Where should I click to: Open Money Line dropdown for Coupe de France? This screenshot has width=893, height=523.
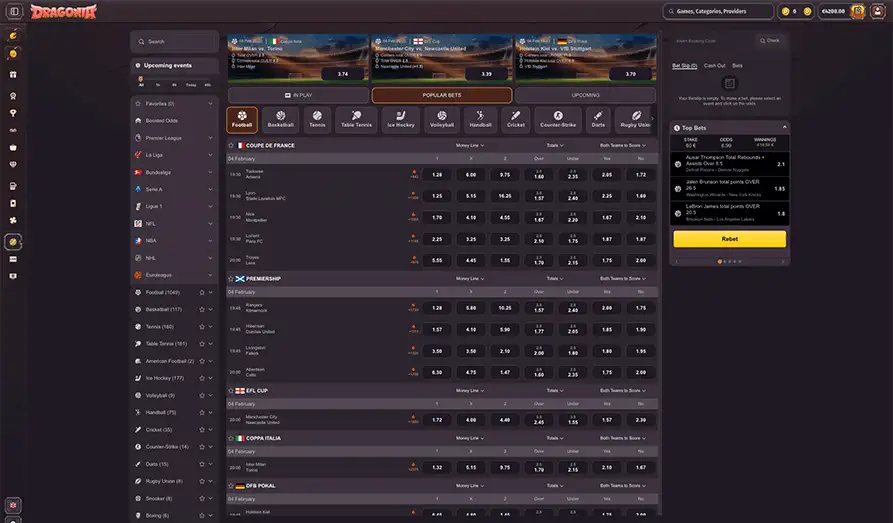[x=470, y=145]
